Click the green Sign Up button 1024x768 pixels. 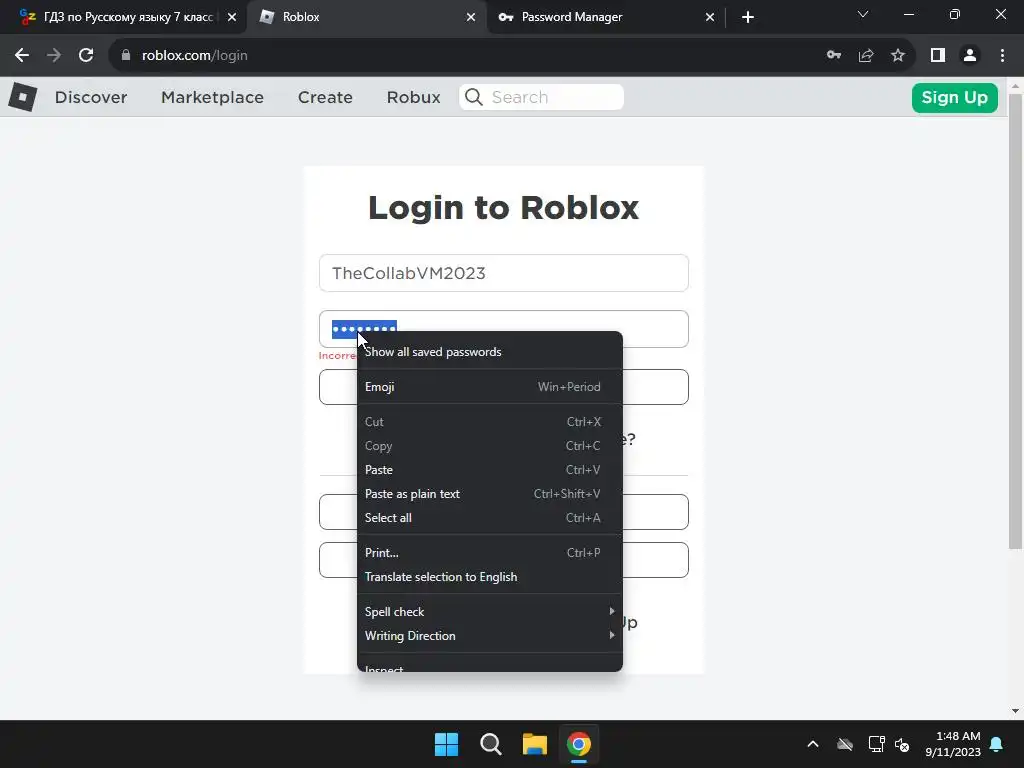pos(955,97)
